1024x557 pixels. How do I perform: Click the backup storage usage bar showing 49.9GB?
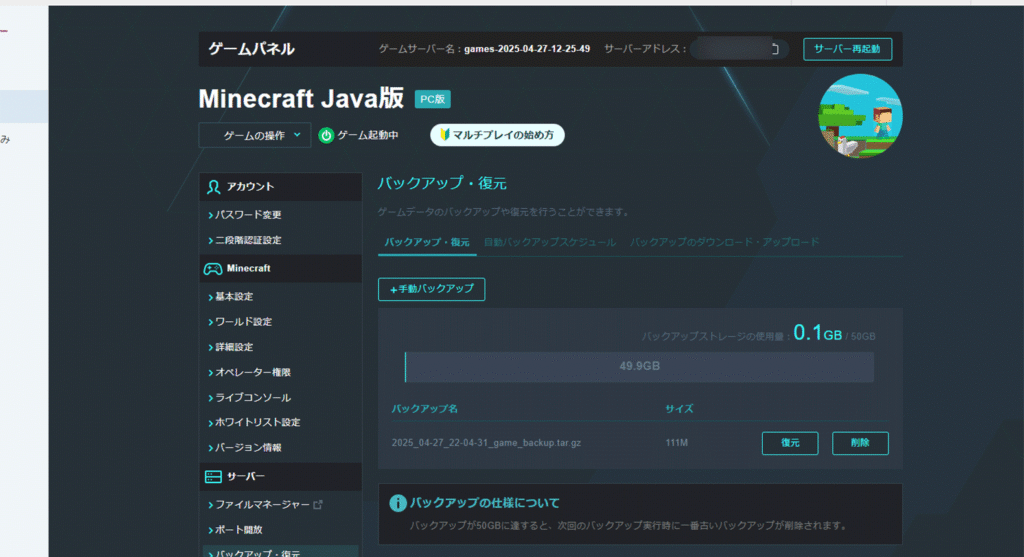[x=639, y=367]
